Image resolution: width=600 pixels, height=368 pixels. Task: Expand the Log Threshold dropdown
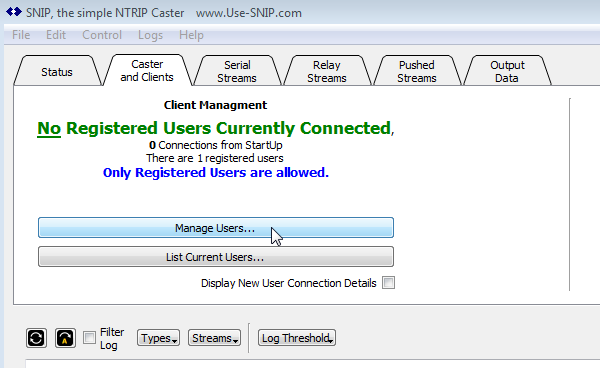(x=297, y=338)
